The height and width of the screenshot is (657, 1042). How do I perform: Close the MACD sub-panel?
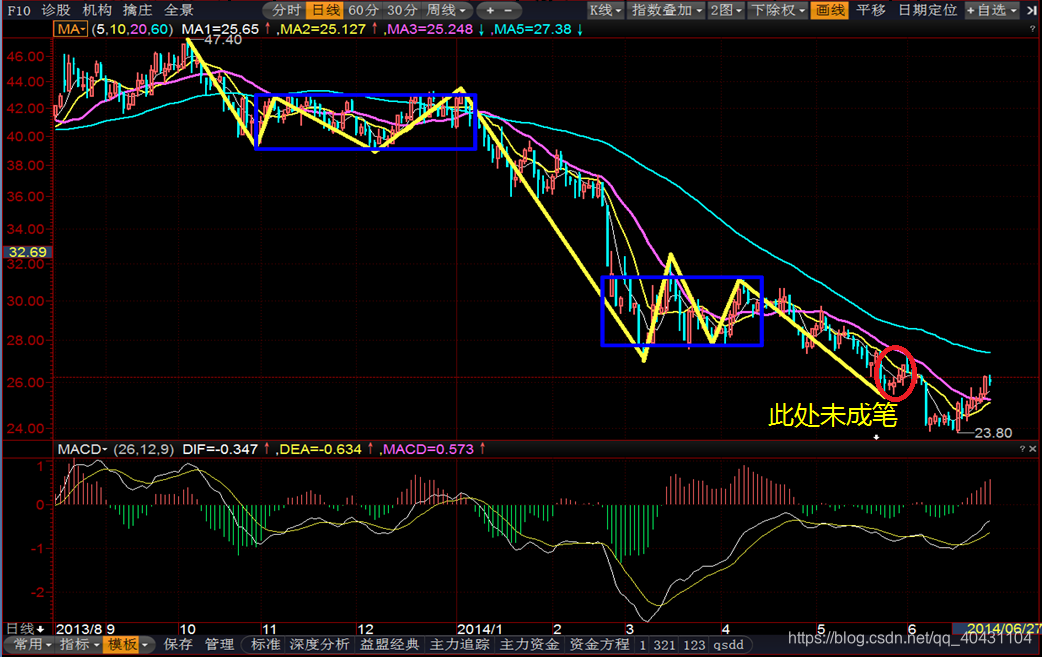1033,449
